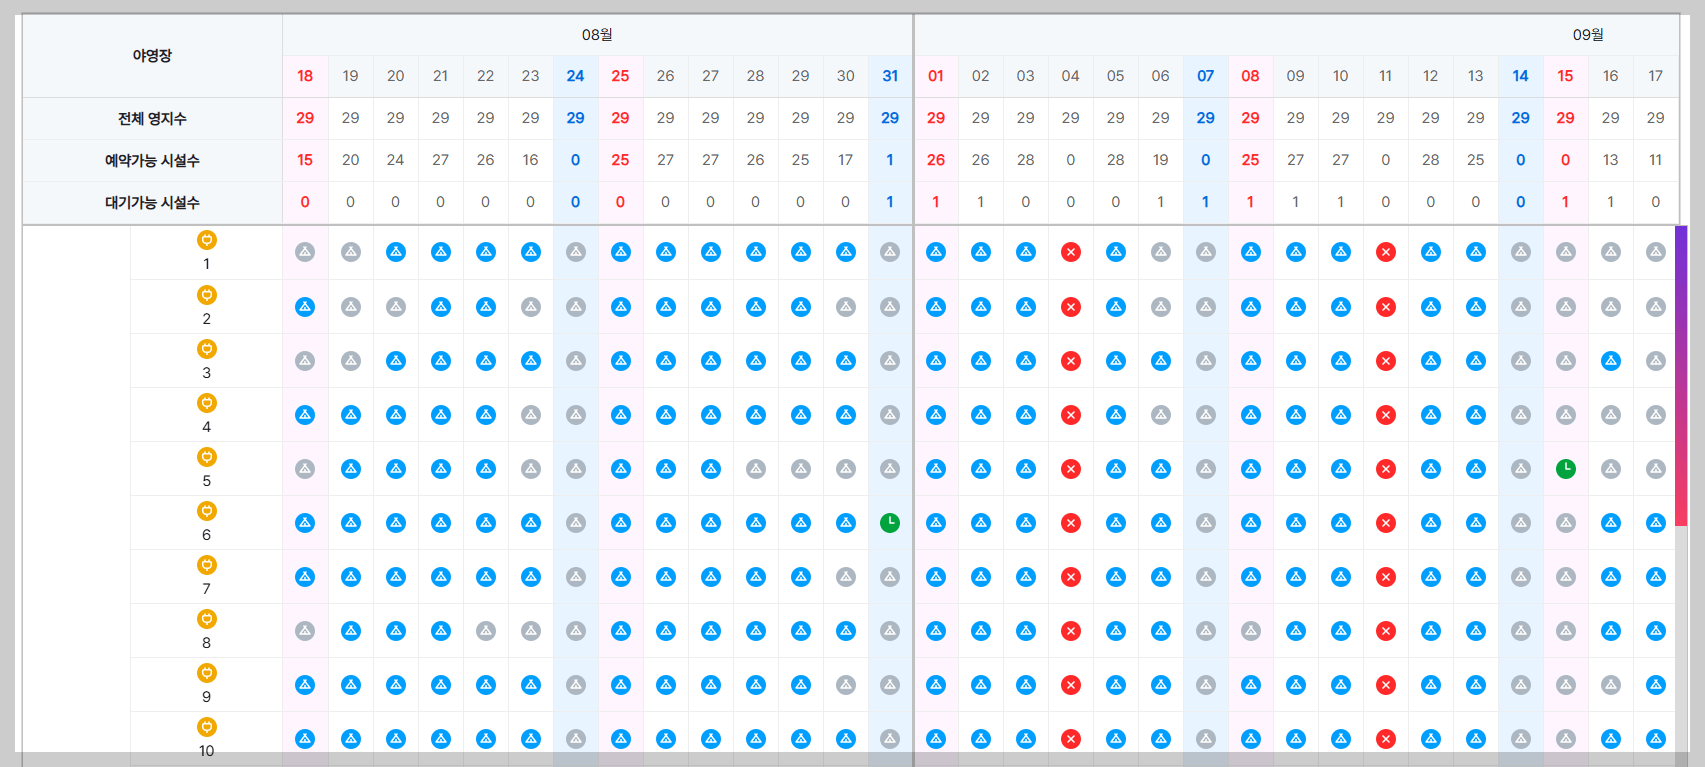The width and height of the screenshot is (1705, 767).
Task: Click waitlist count '1' under Sep 15
Action: [1566, 202]
